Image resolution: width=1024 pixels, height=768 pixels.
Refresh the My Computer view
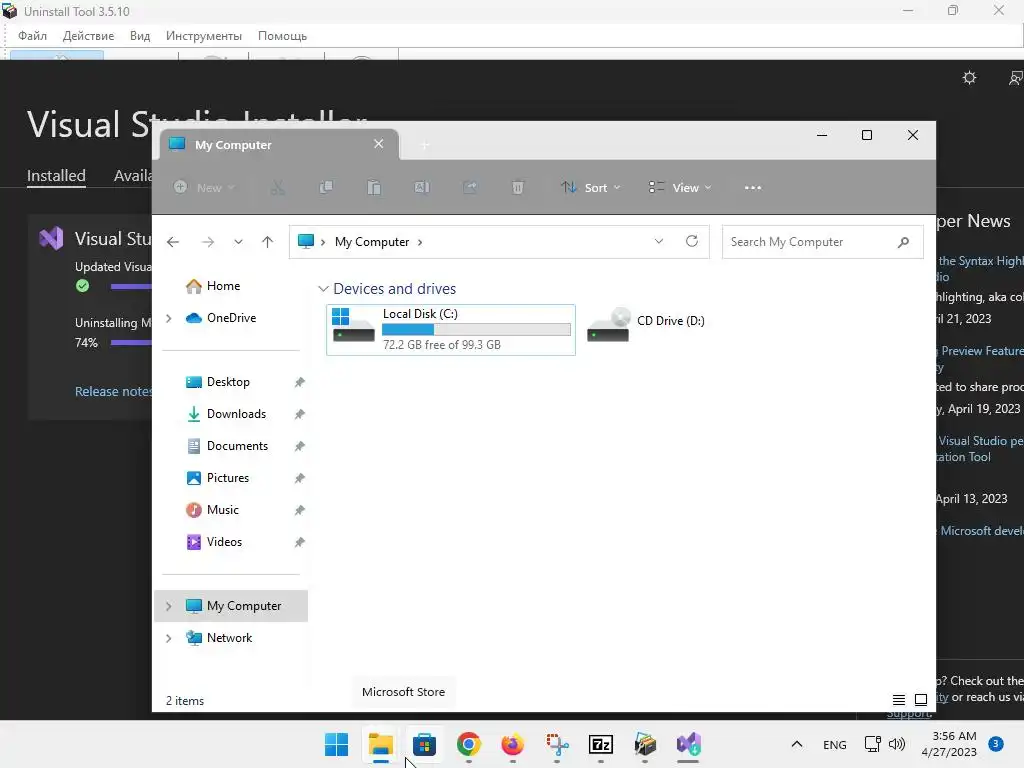click(692, 242)
